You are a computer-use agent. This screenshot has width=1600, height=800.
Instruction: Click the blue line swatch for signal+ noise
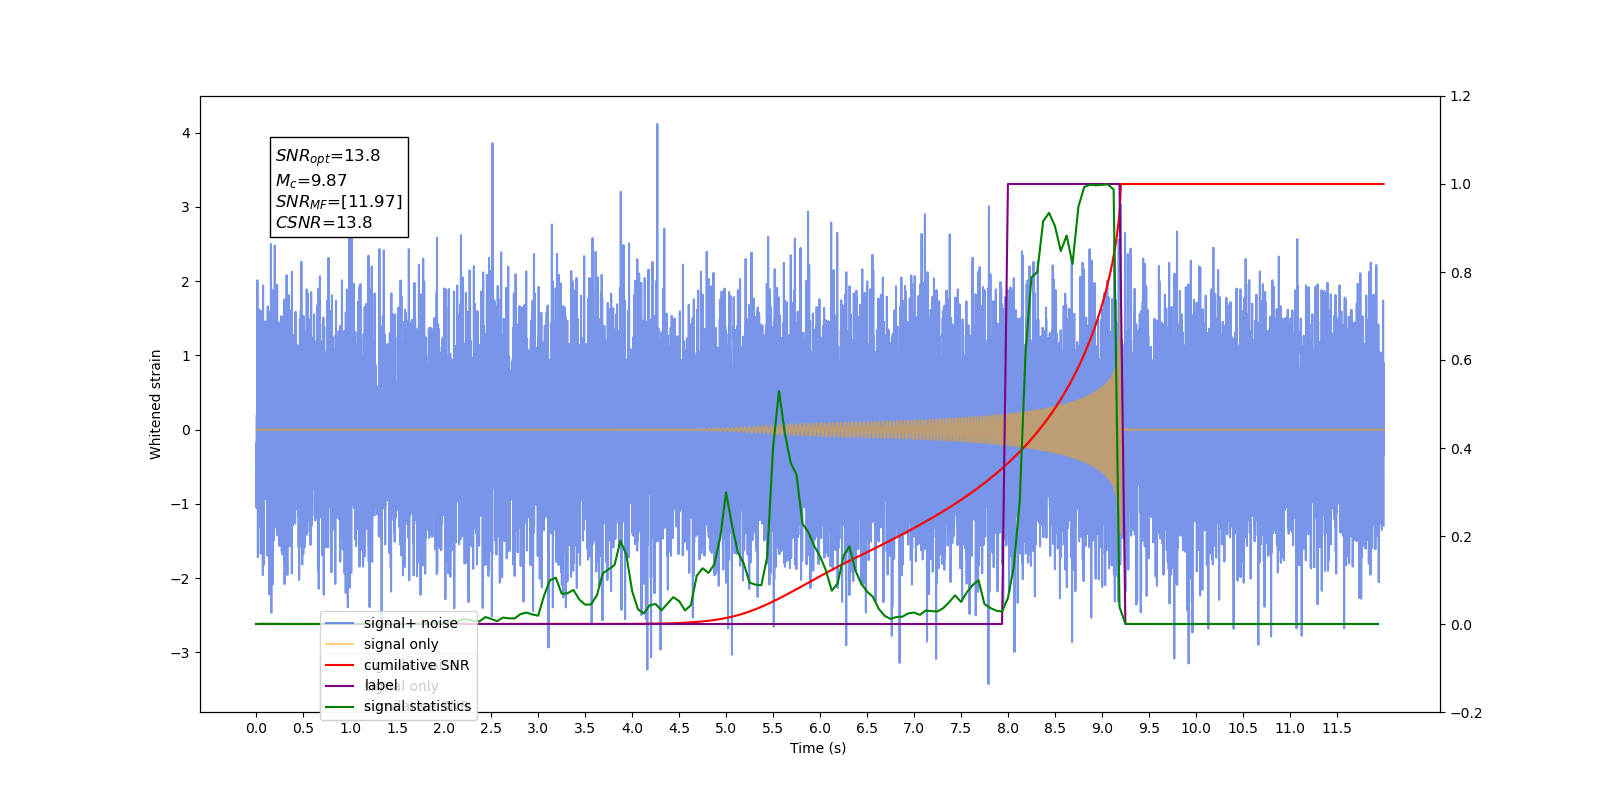(x=340, y=623)
